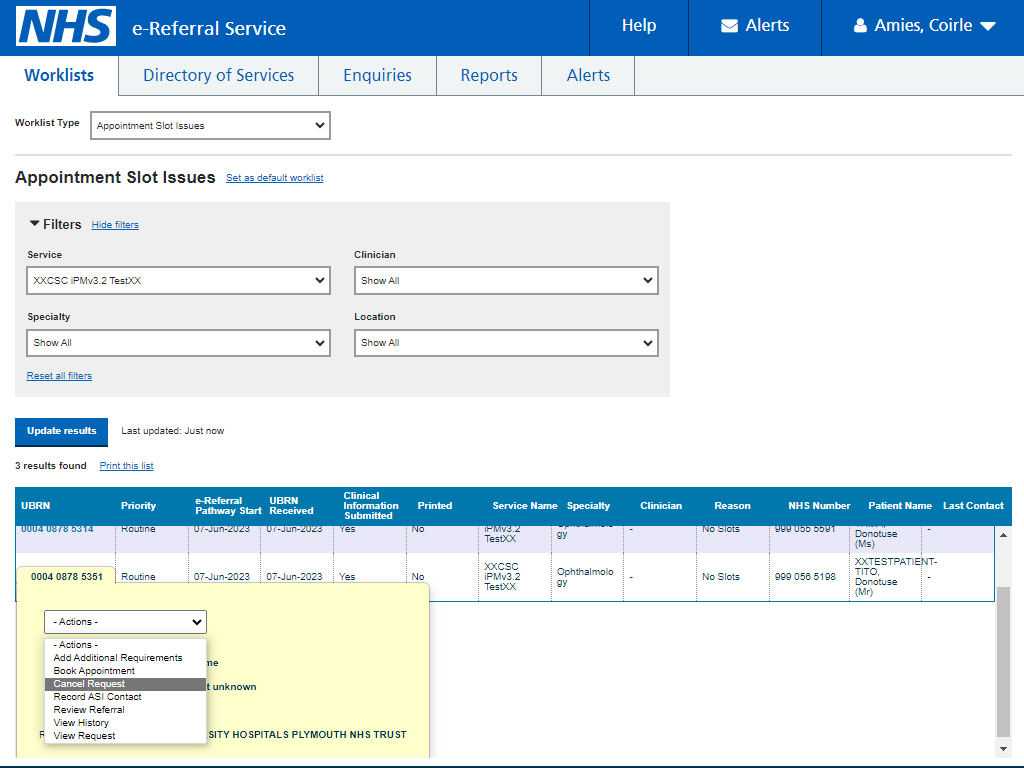The image size is (1024, 768).
Task: Click No Slots reason in 5351 row
Action: pyautogui.click(x=721, y=577)
